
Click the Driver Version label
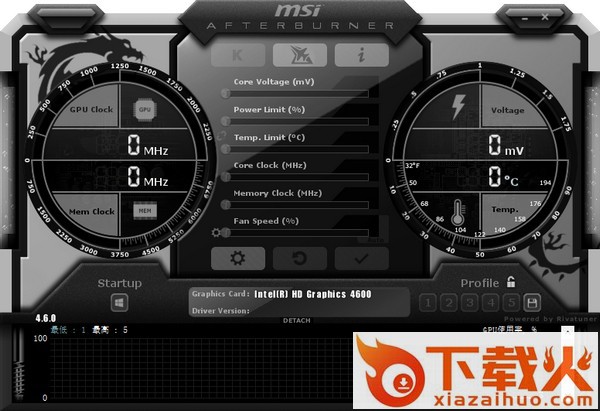click(221, 311)
